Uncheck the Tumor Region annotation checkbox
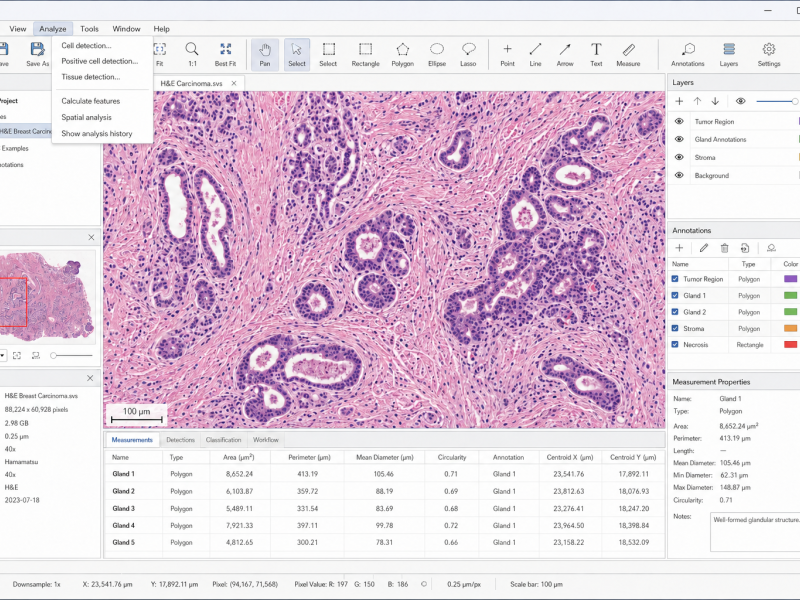The height and width of the screenshot is (600, 800). click(x=675, y=279)
